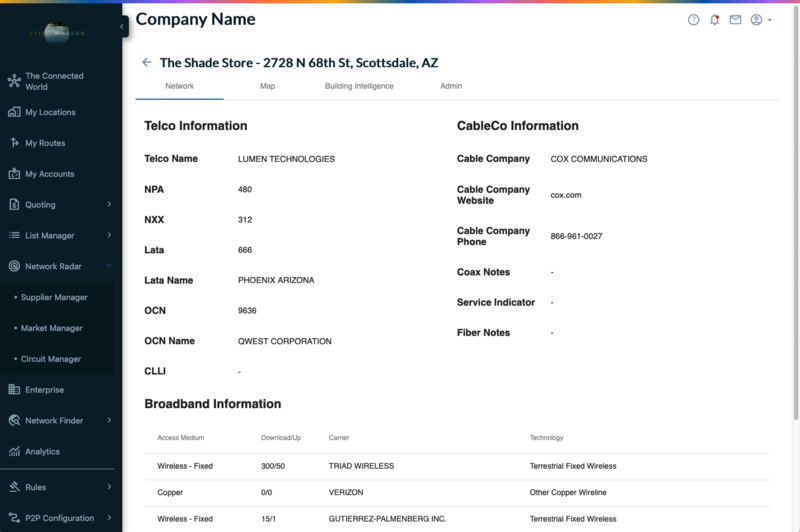Click the cox.com website link
Image resolution: width=800 pixels, height=532 pixels.
click(x=565, y=195)
